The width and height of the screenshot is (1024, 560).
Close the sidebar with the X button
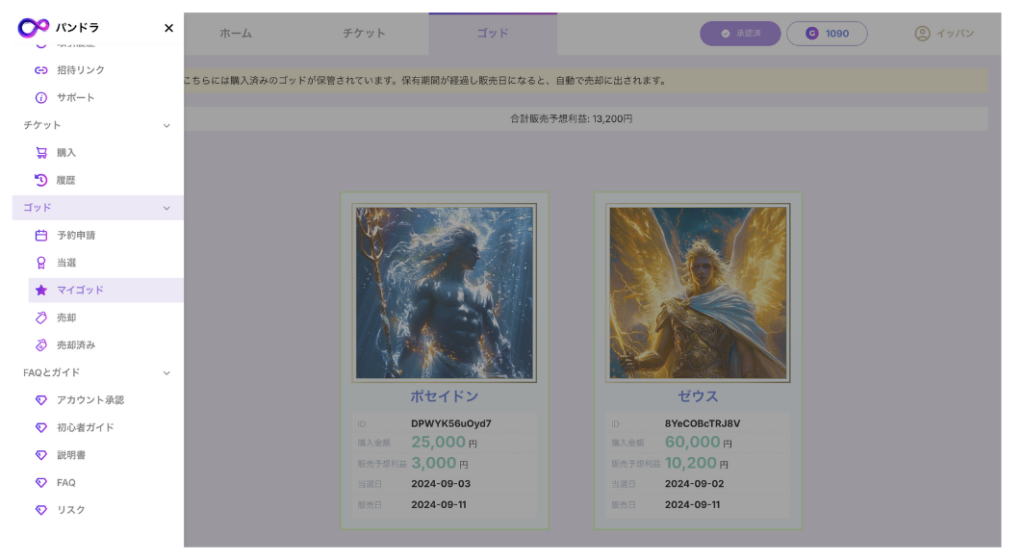tap(168, 28)
